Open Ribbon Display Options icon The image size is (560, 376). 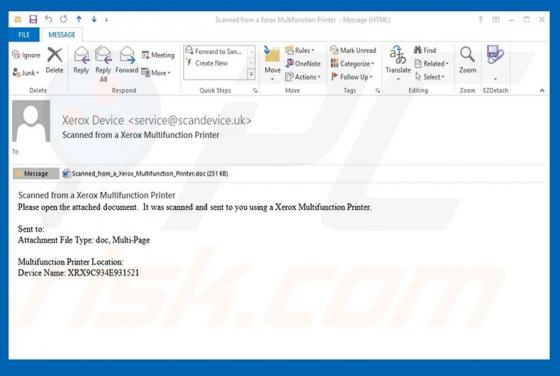coord(496,20)
